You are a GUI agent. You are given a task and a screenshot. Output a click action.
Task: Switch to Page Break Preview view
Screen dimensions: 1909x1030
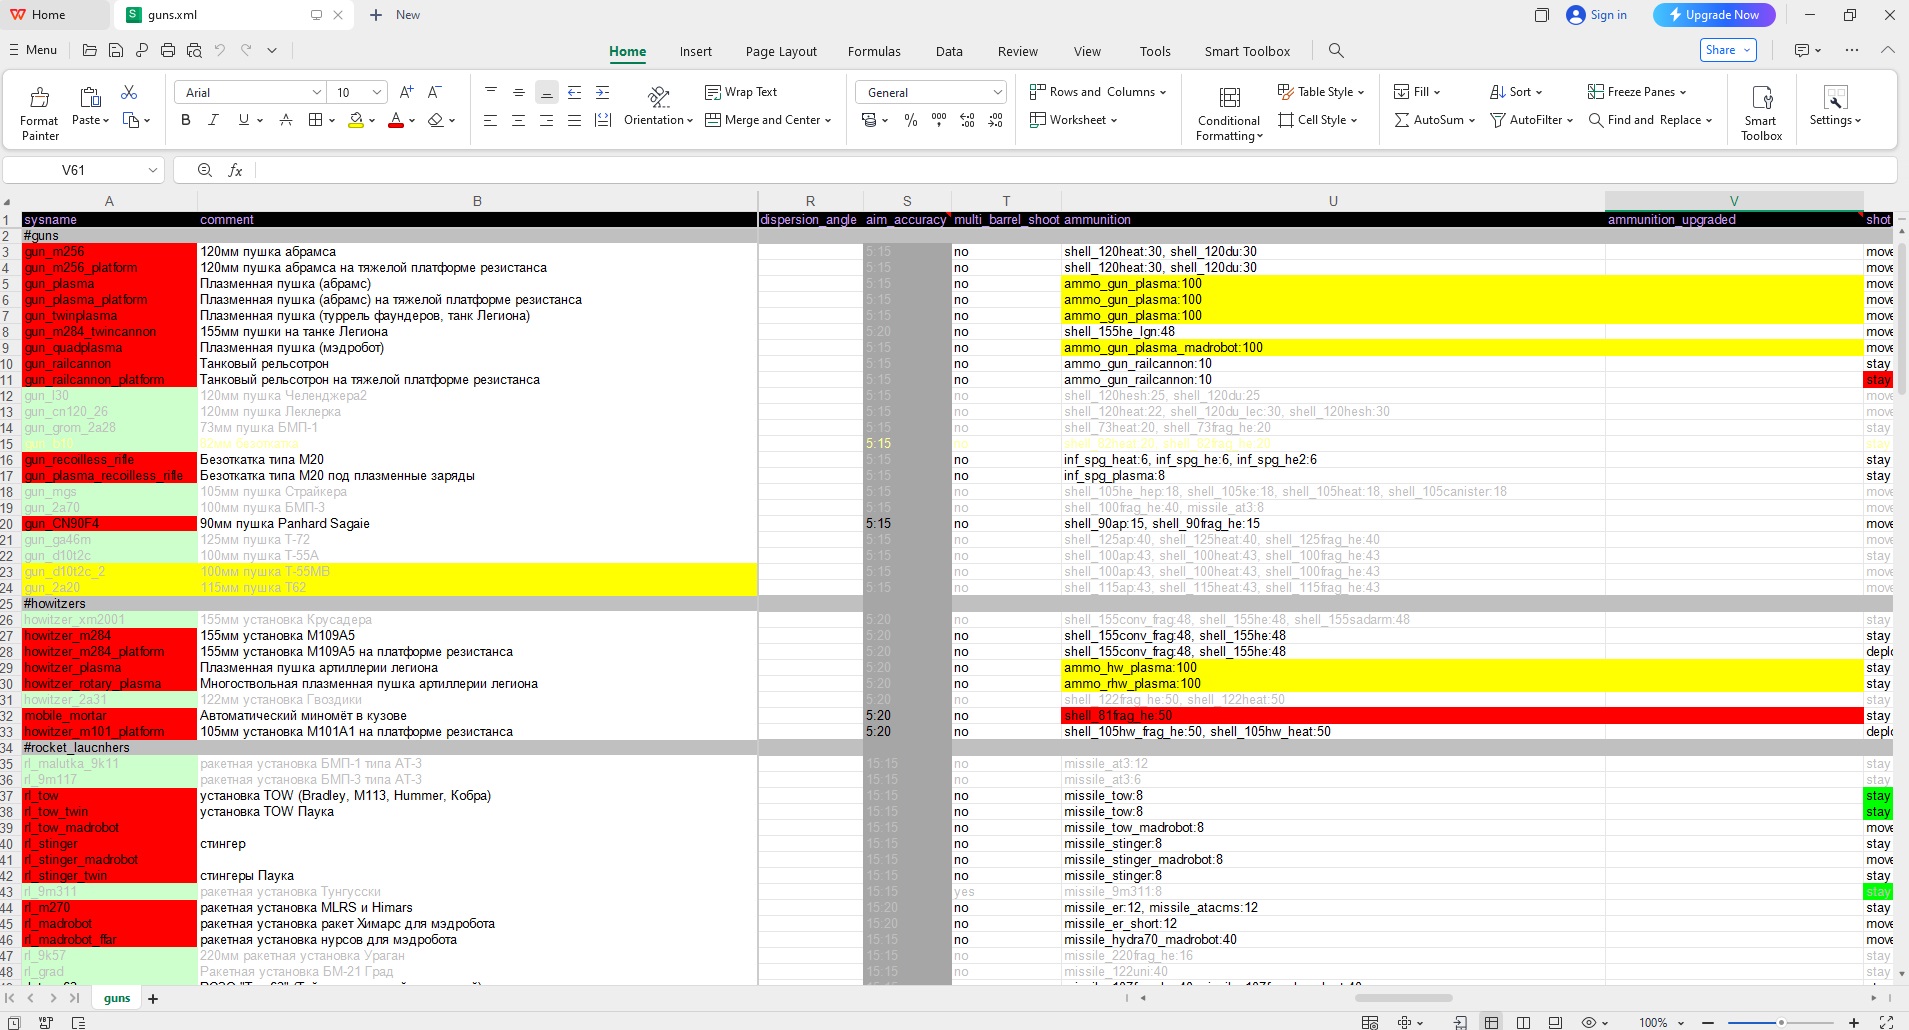click(x=1523, y=1022)
